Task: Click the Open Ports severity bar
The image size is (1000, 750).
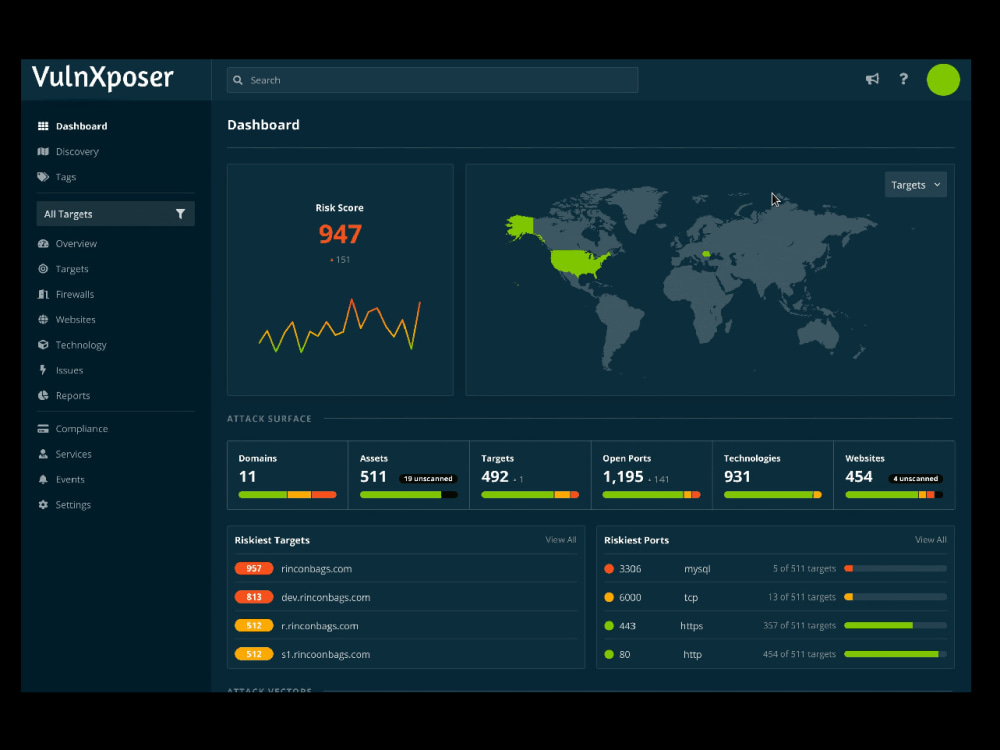Action: 651,495
